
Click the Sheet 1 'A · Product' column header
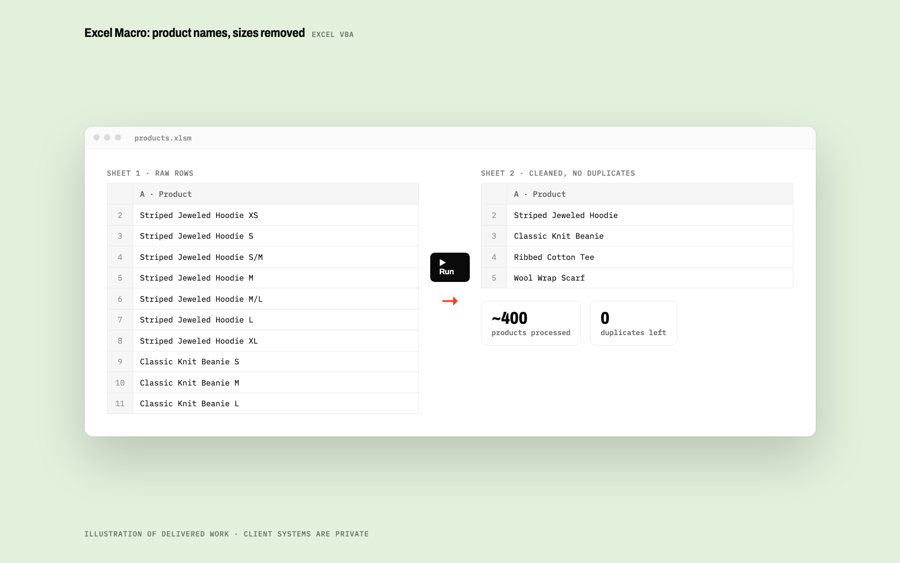276,194
